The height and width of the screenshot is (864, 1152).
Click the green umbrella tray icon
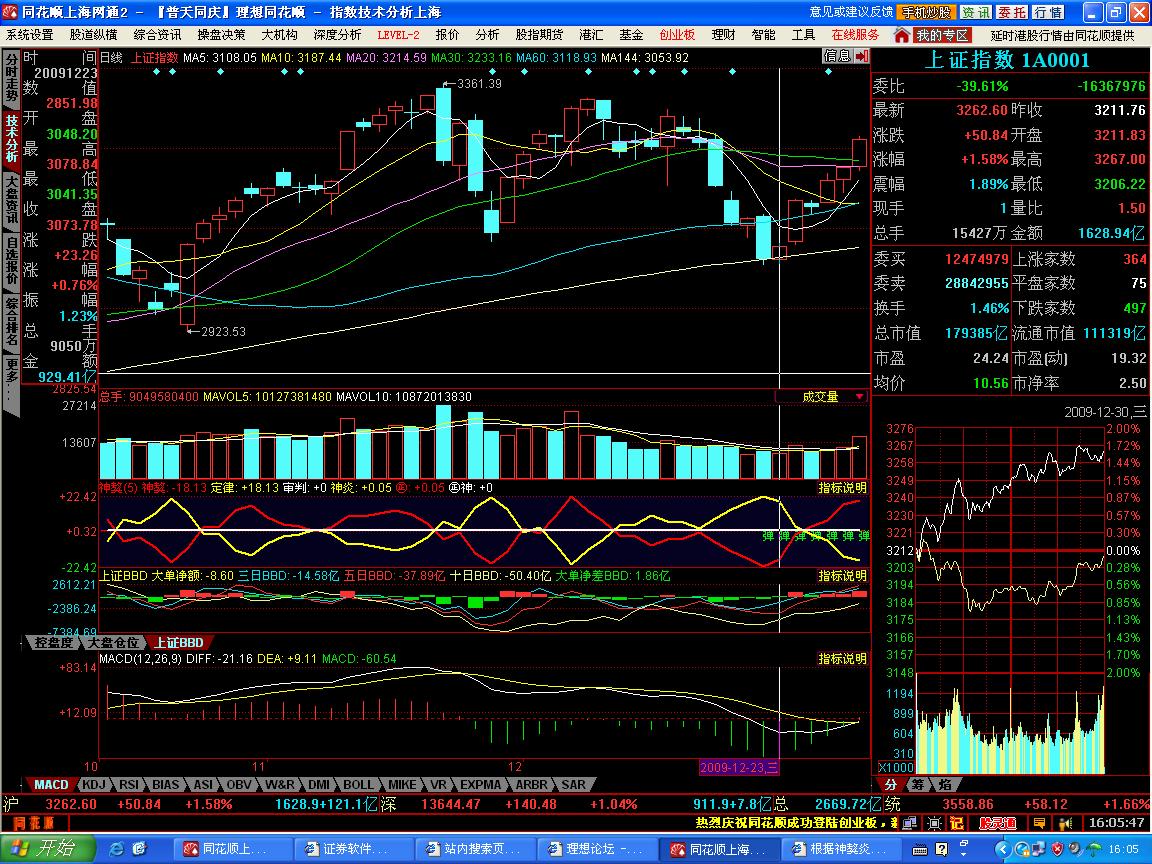1094,849
